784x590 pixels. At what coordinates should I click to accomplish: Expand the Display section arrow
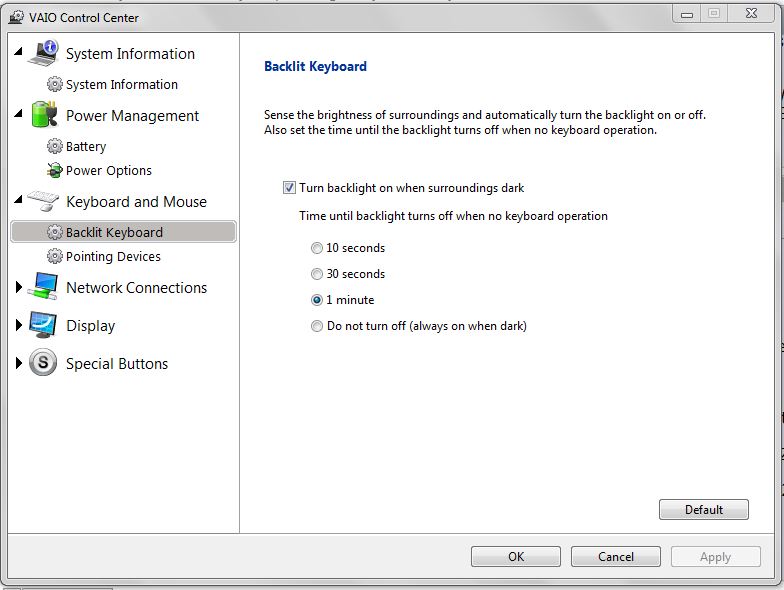coord(18,325)
